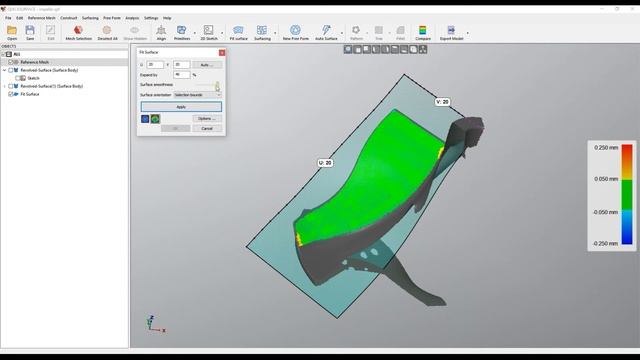Image resolution: width=640 pixels, height=360 pixels.
Task: Switch to isometric cube view in viewport toolbar
Action: 413,49
